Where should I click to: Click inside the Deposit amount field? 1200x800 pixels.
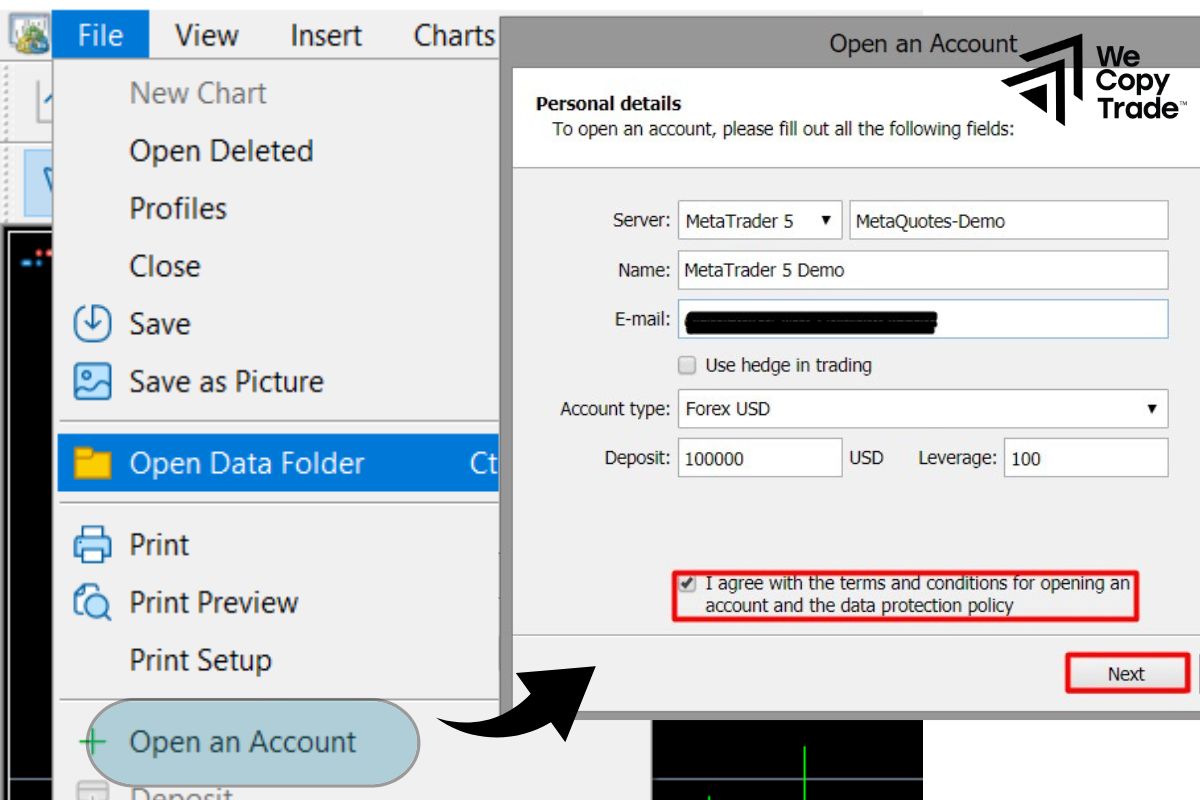[x=760, y=457]
